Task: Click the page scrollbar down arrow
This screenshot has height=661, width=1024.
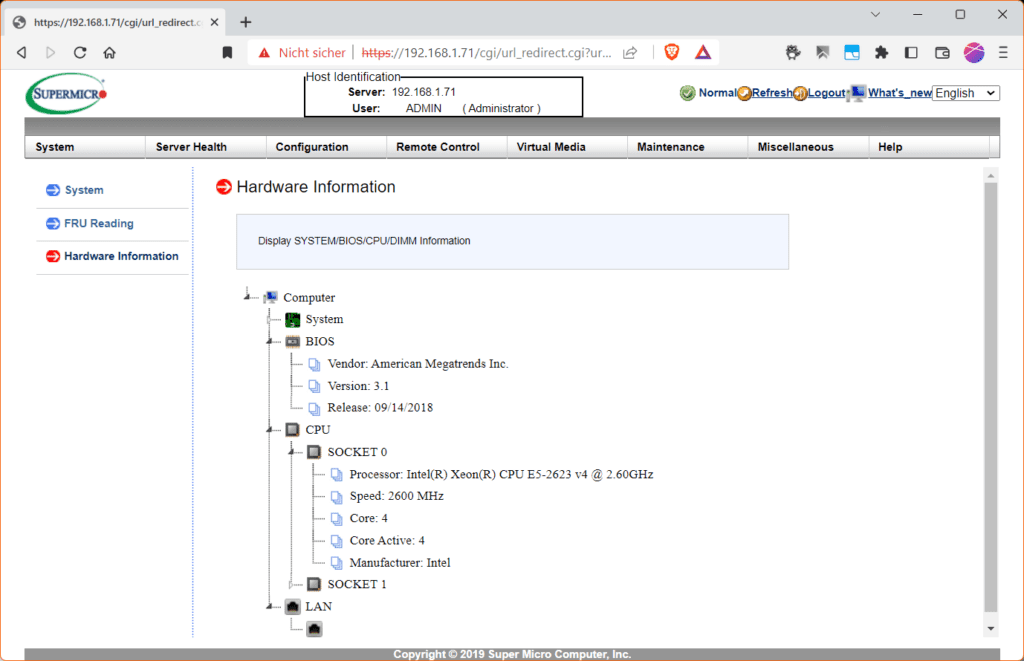Action: point(991,628)
